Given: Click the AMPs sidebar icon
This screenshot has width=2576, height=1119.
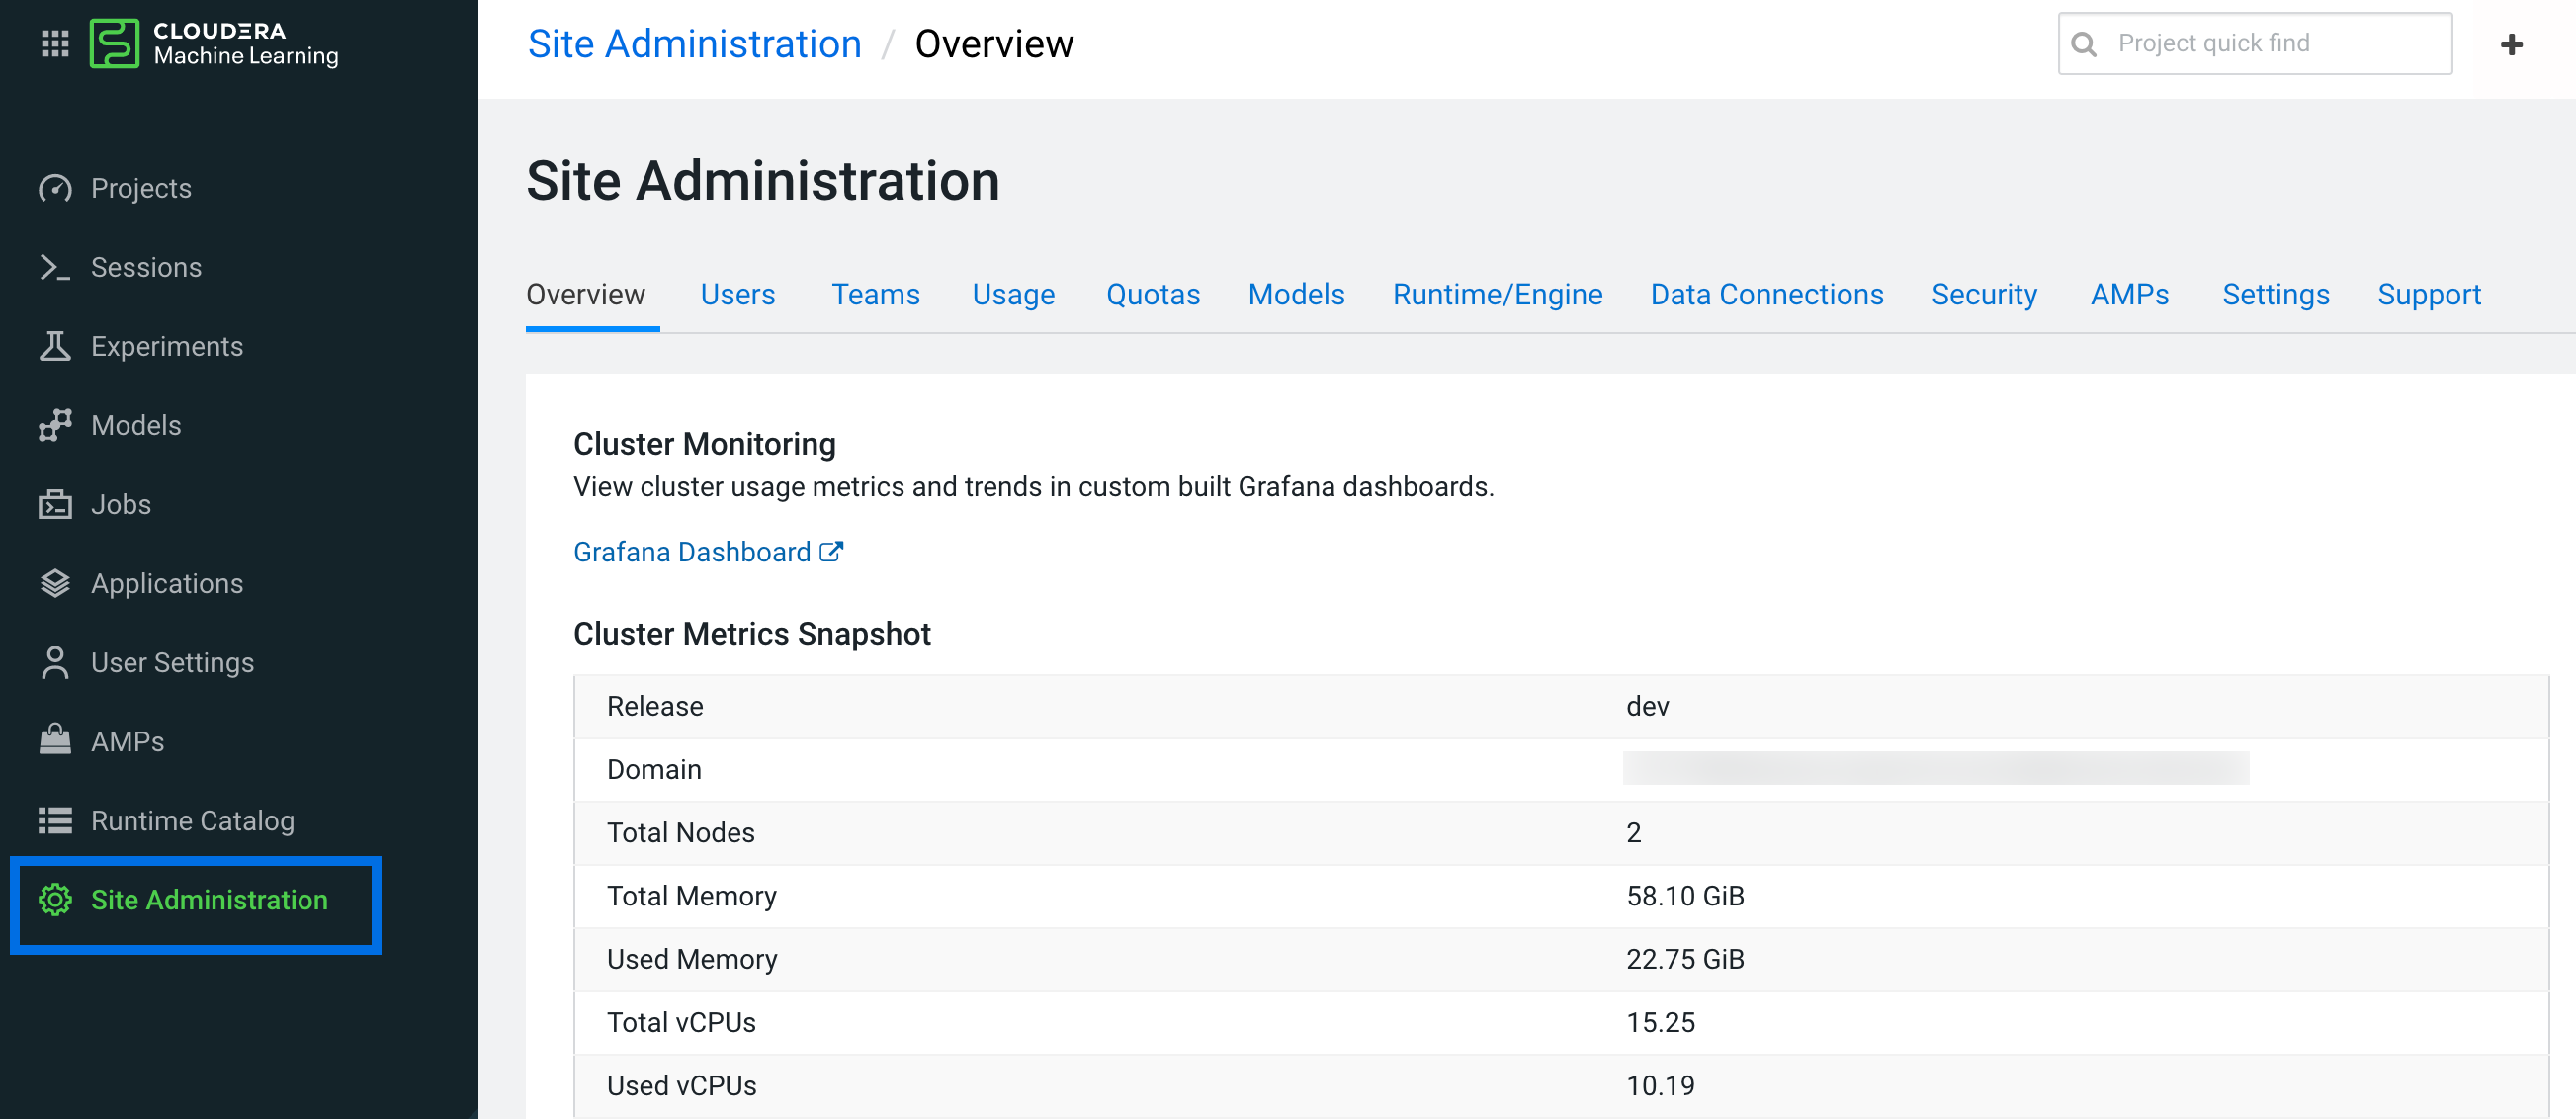Looking at the screenshot, I should (55, 741).
